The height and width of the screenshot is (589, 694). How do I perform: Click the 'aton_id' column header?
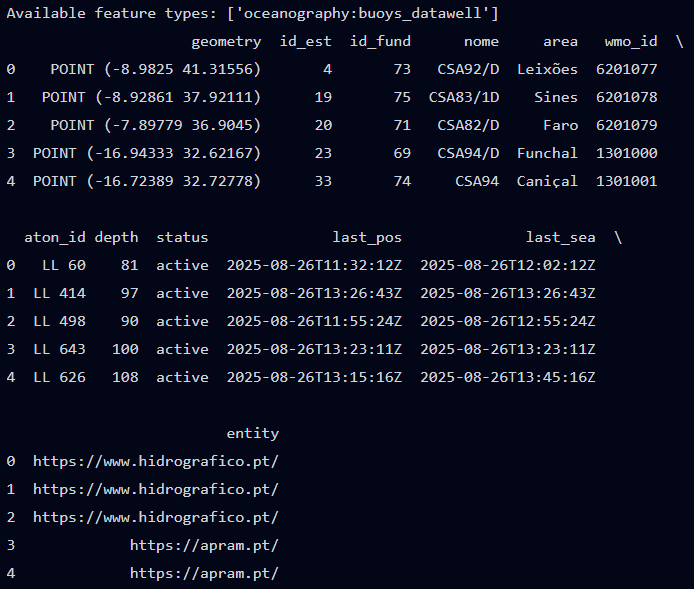[x=55, y=237]
